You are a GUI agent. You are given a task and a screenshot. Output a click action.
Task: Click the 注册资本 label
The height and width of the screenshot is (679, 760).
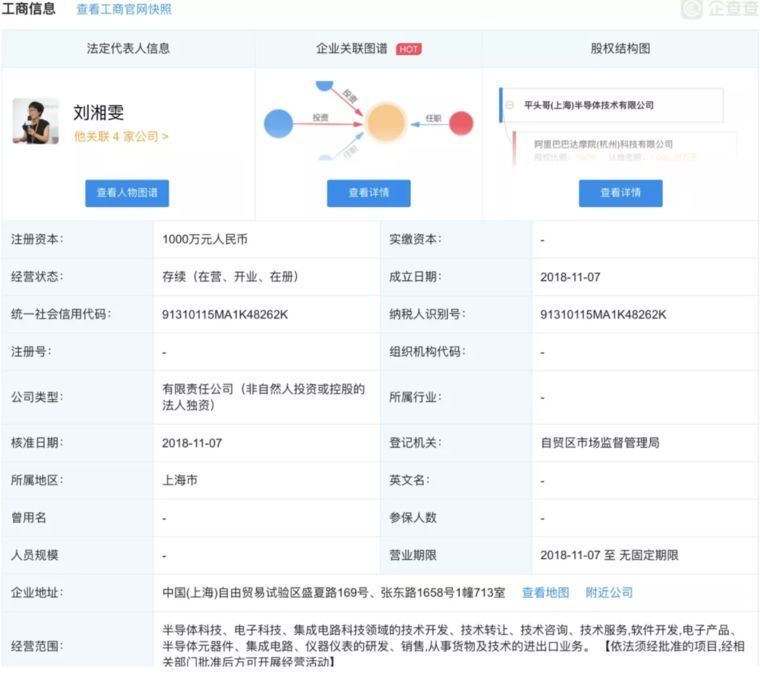pyautogui.click(x=37, y=239)
